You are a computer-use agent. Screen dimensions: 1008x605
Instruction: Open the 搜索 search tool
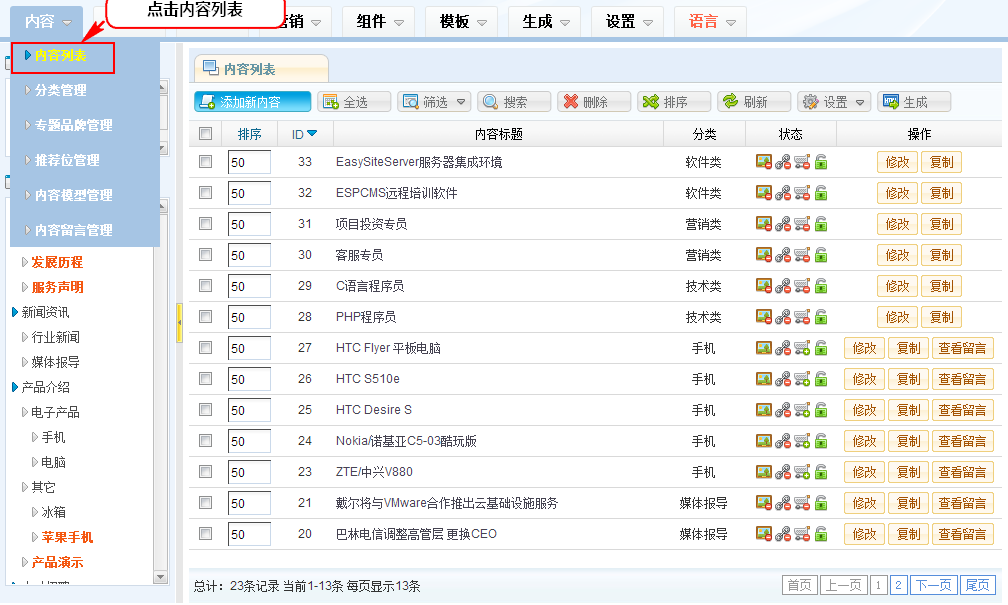(x=514, y=102)
